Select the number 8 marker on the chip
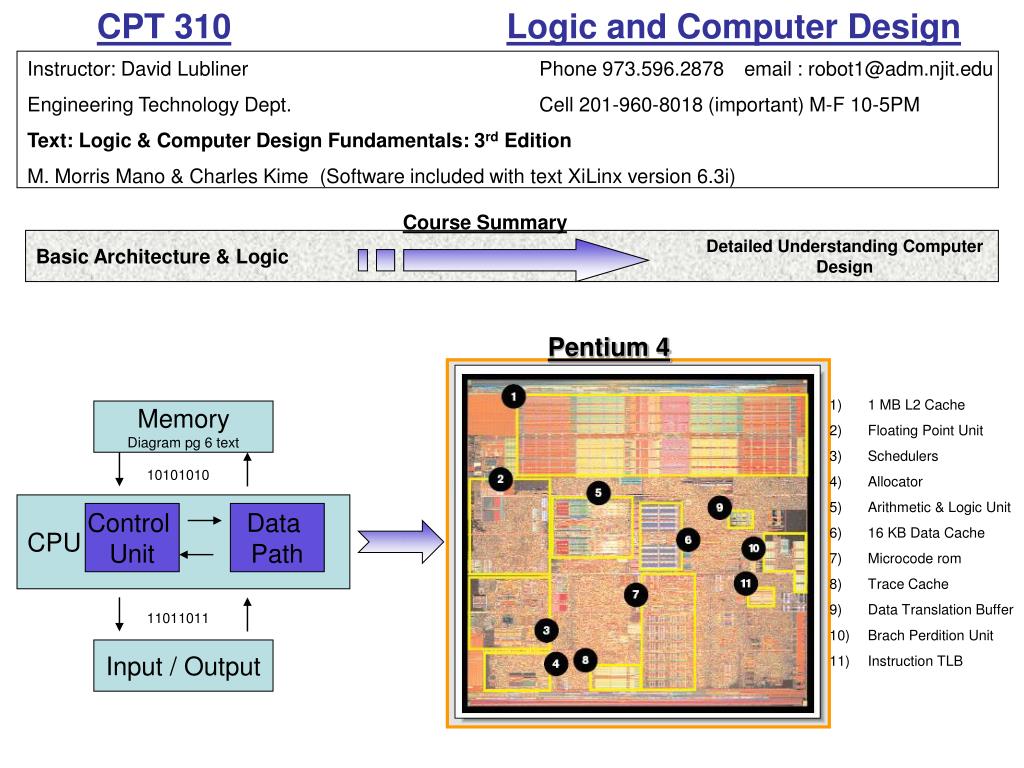This screenshot has width=1024, height=768. 585,660
